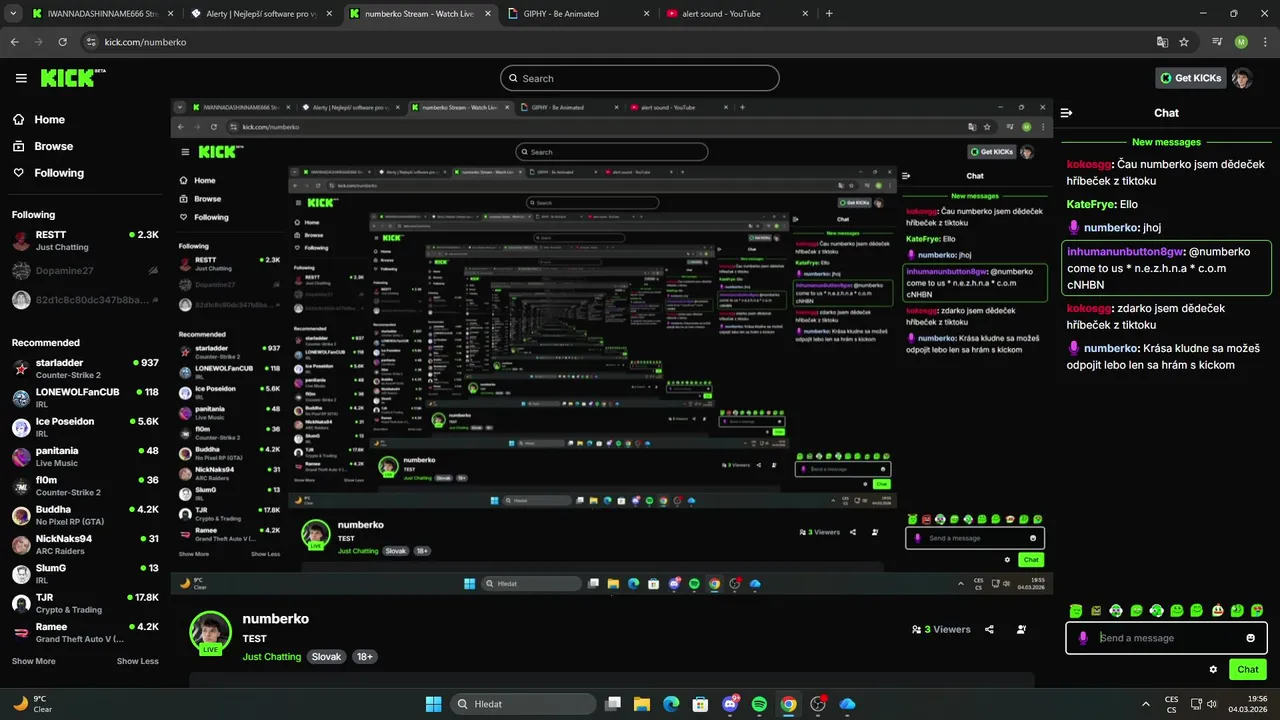The height and width of the screenshot is (720, 1280).
Task: Click the Windows Start button
Action: (x=433, y=704)
